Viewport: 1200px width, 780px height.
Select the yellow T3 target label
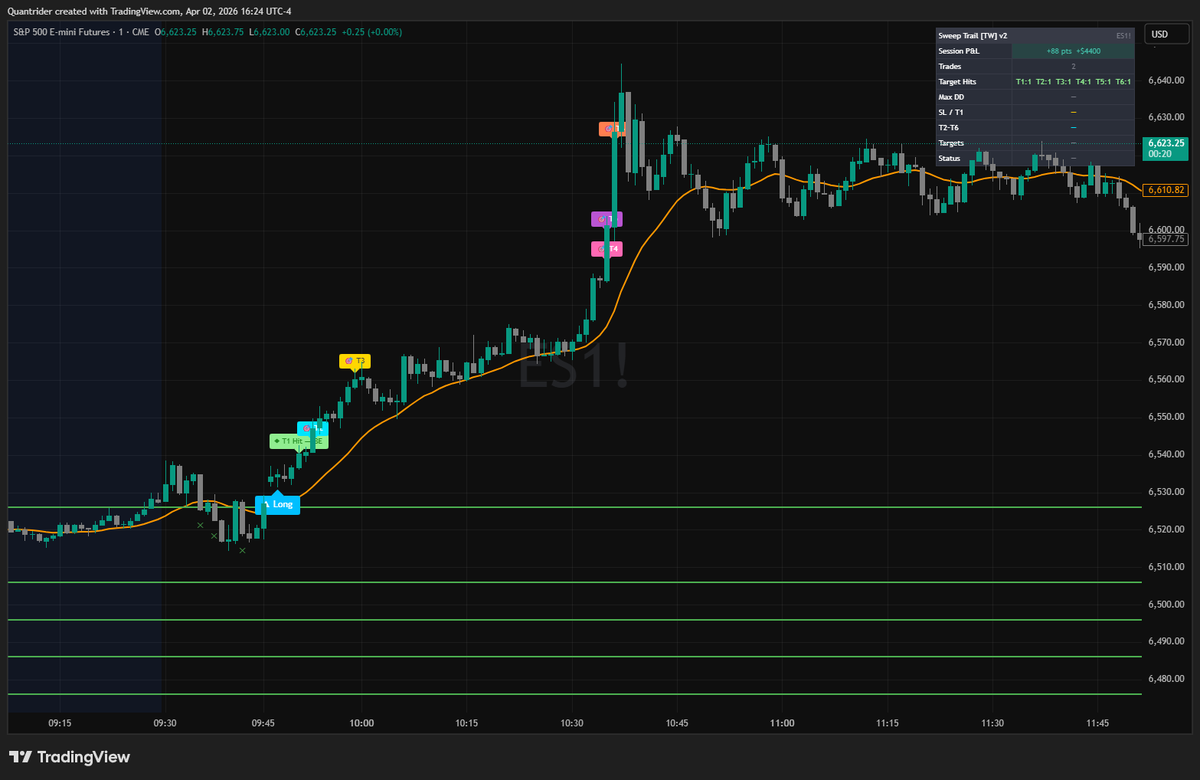[355, 361]
